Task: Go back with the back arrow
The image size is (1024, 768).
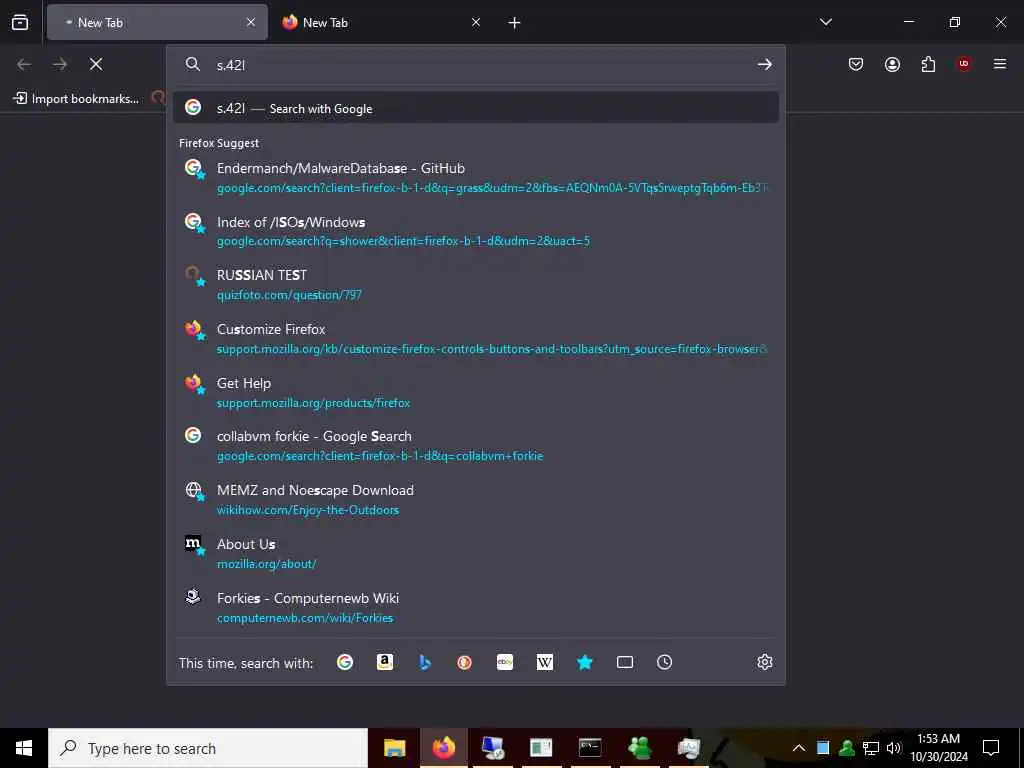Action: pos(24,64)
